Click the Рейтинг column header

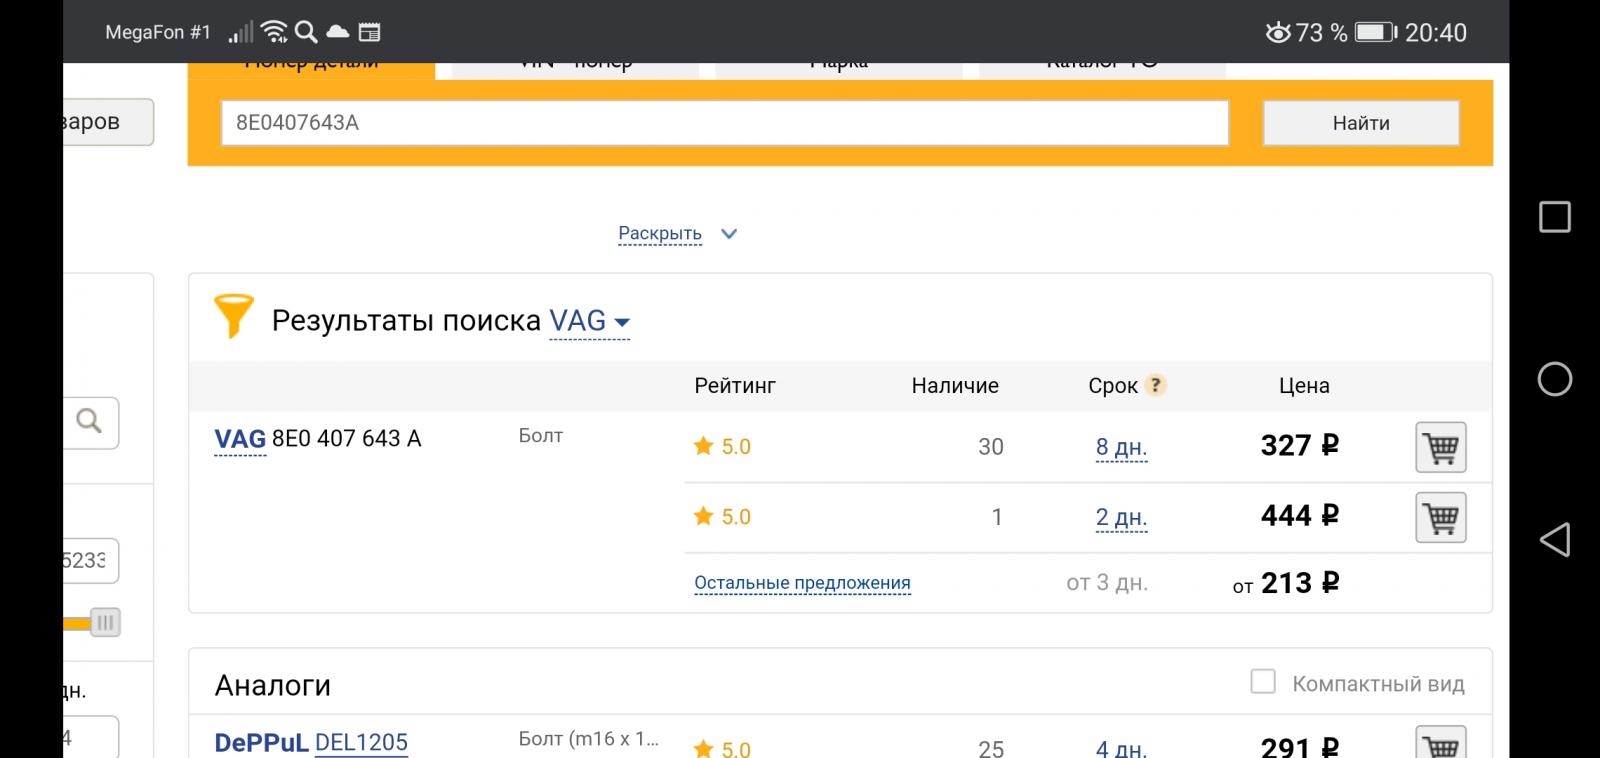(735, 386)
